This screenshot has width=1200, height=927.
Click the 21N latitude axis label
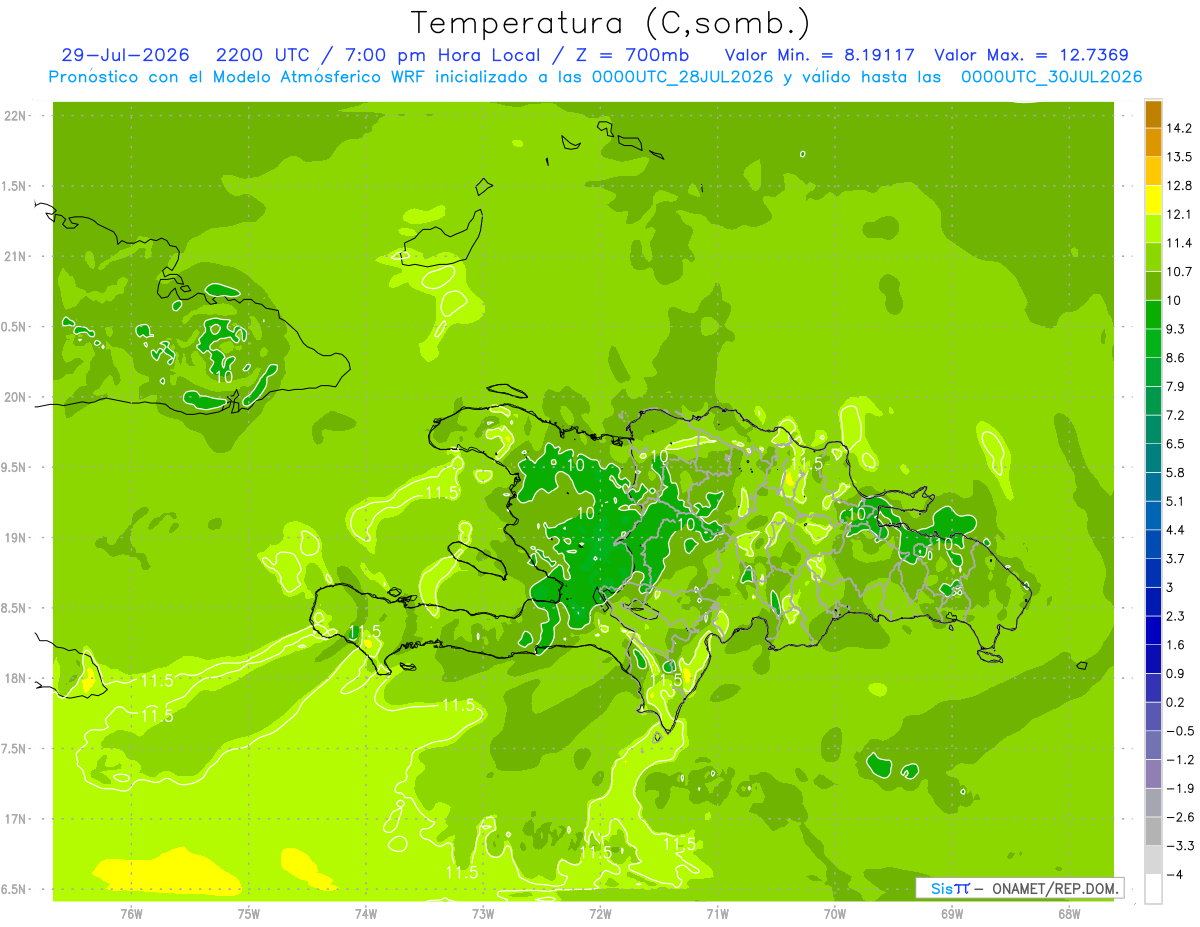[x=16, y=257]
